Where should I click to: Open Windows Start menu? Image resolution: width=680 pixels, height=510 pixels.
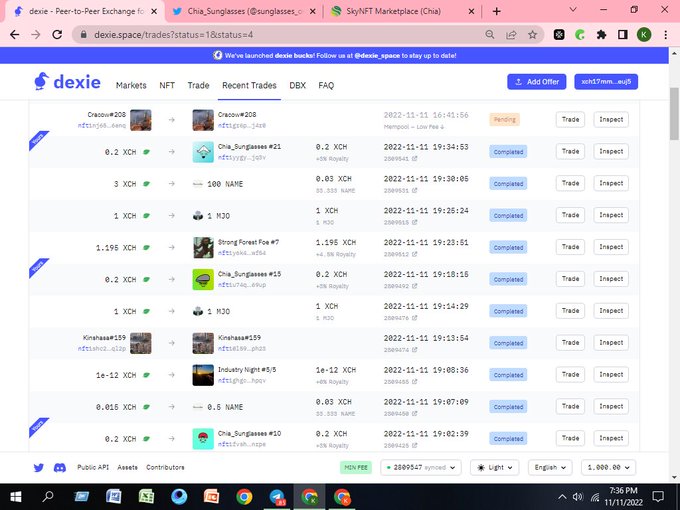(16, 497)
